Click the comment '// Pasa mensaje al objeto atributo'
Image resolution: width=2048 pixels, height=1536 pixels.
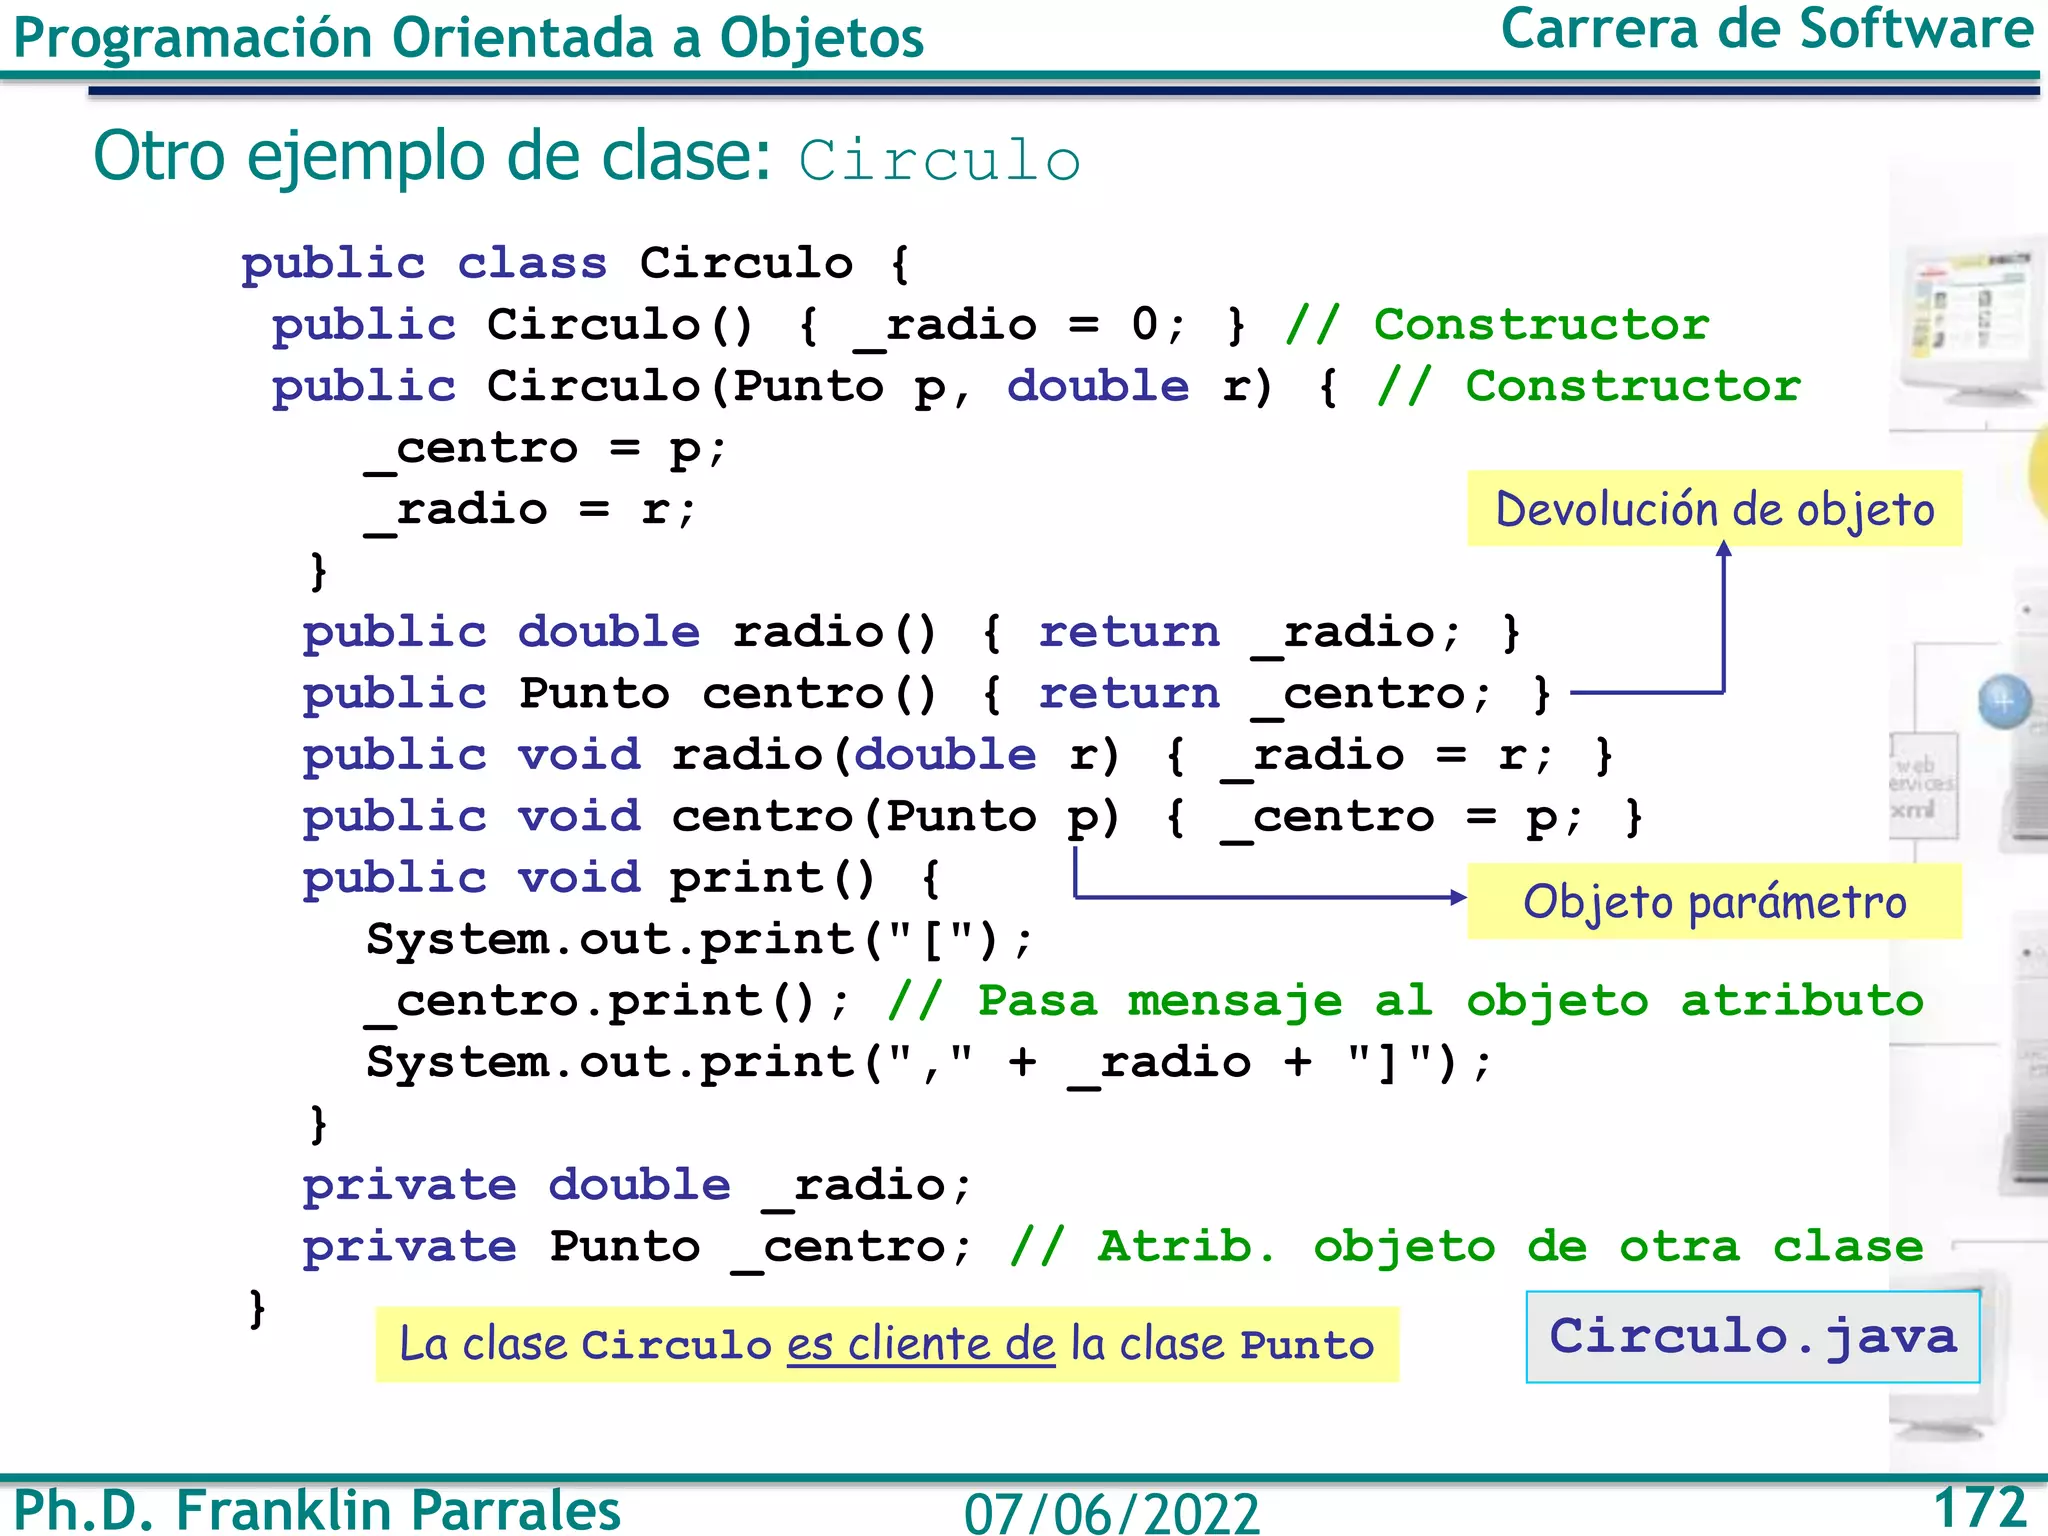click(1405, 1002)
